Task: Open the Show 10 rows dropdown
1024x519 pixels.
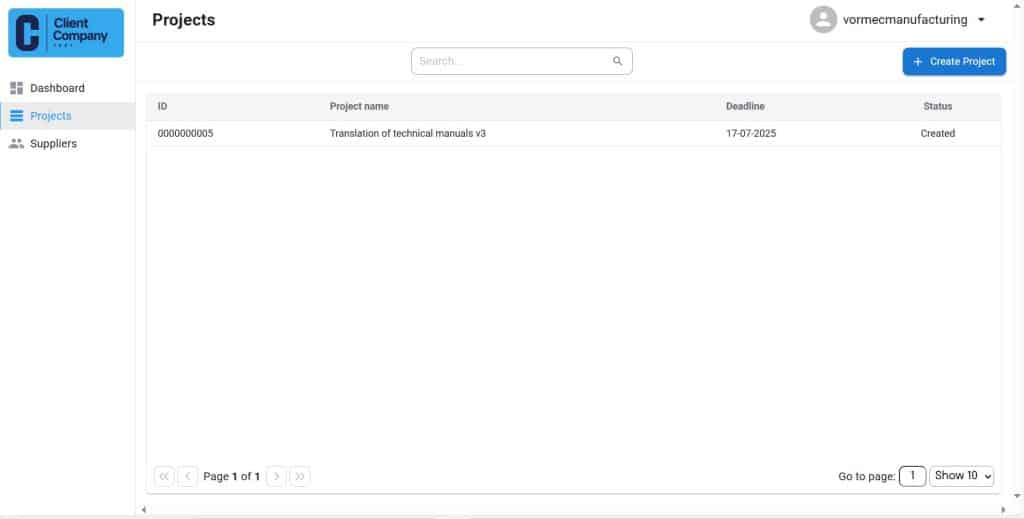Action: pos(961,476)
